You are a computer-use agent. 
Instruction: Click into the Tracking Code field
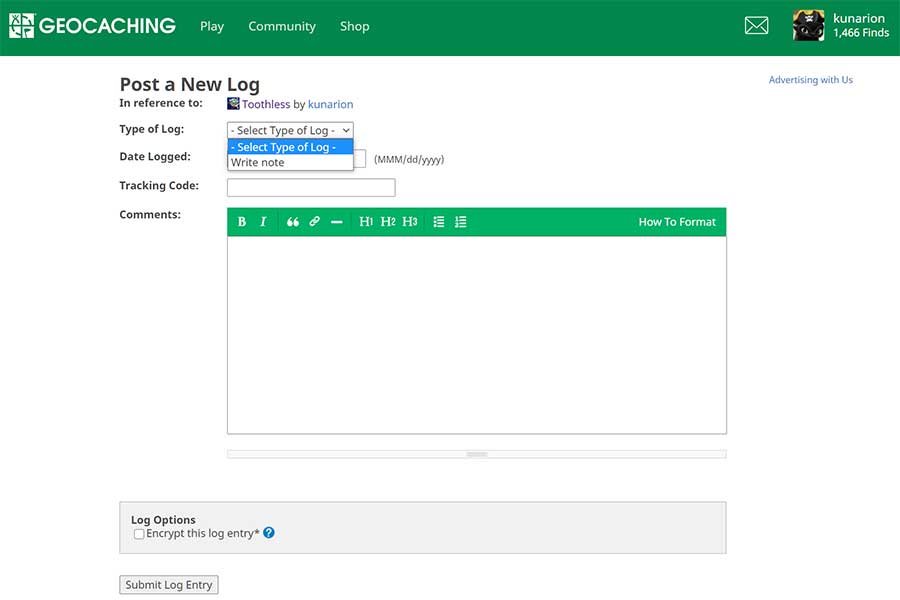coord(311,187)
